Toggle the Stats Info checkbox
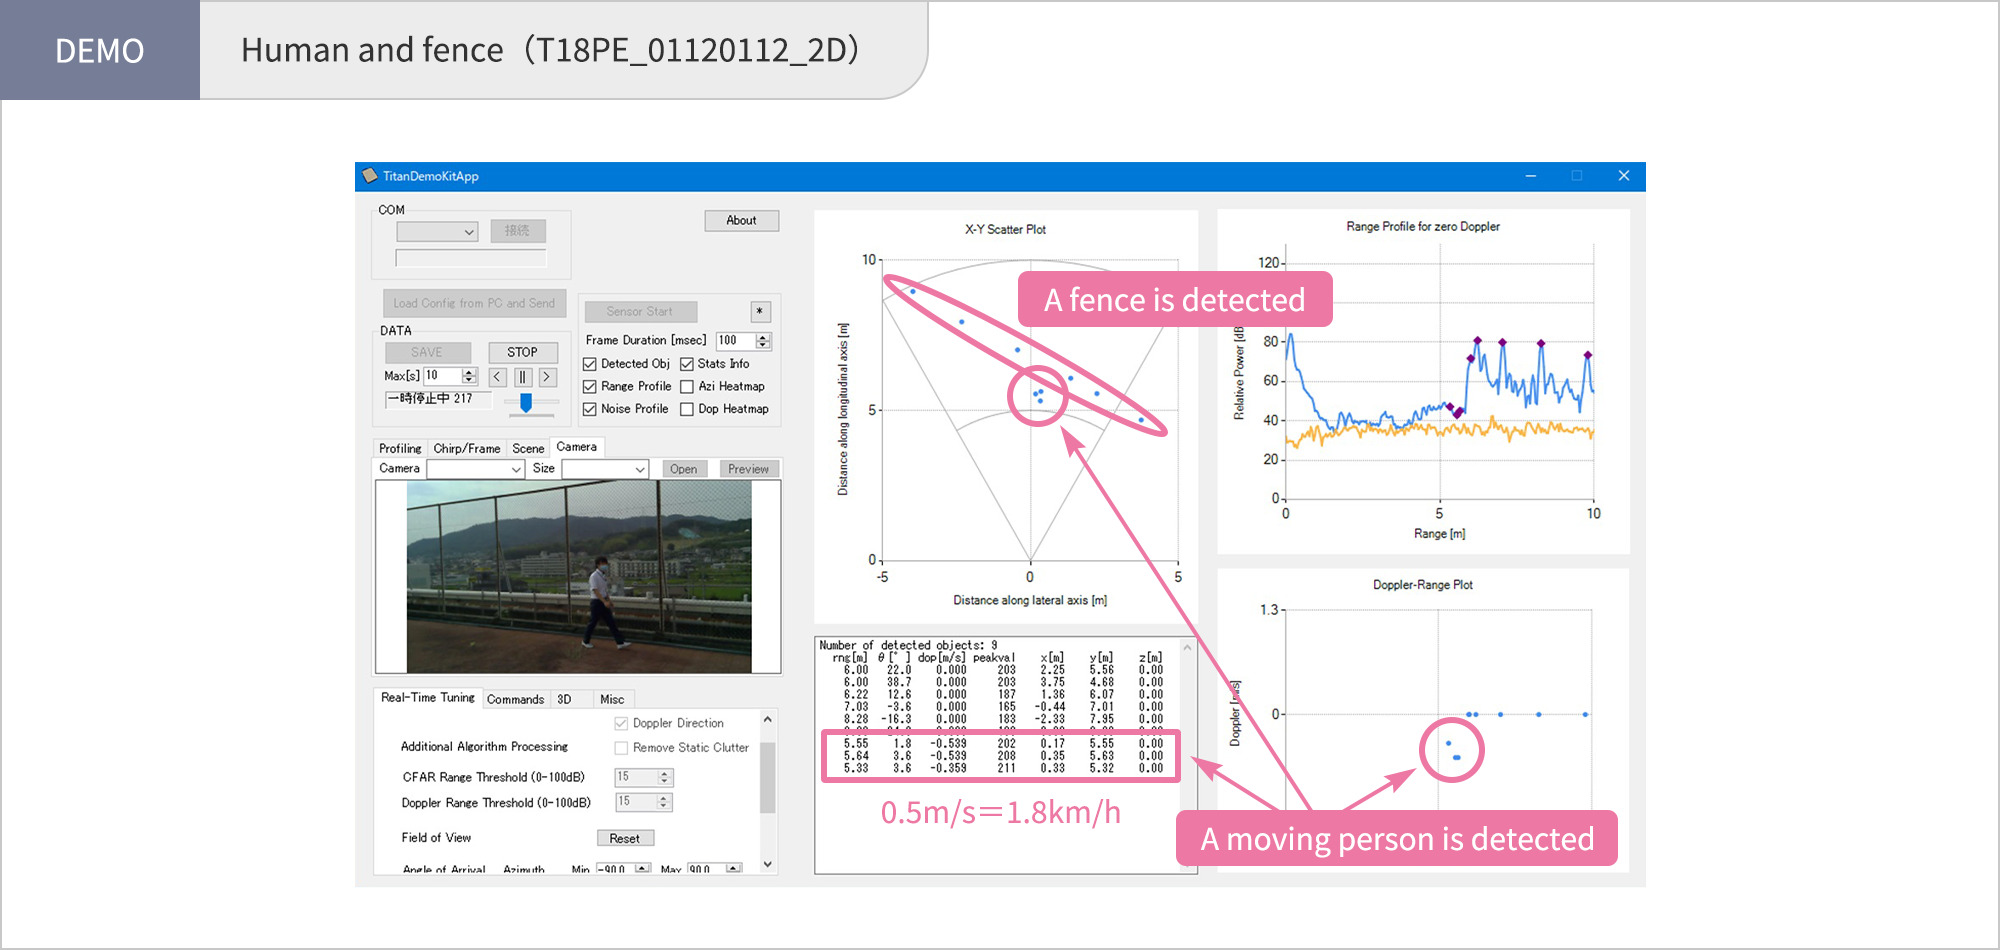The image size is (2000, 950). click(687, 364)
